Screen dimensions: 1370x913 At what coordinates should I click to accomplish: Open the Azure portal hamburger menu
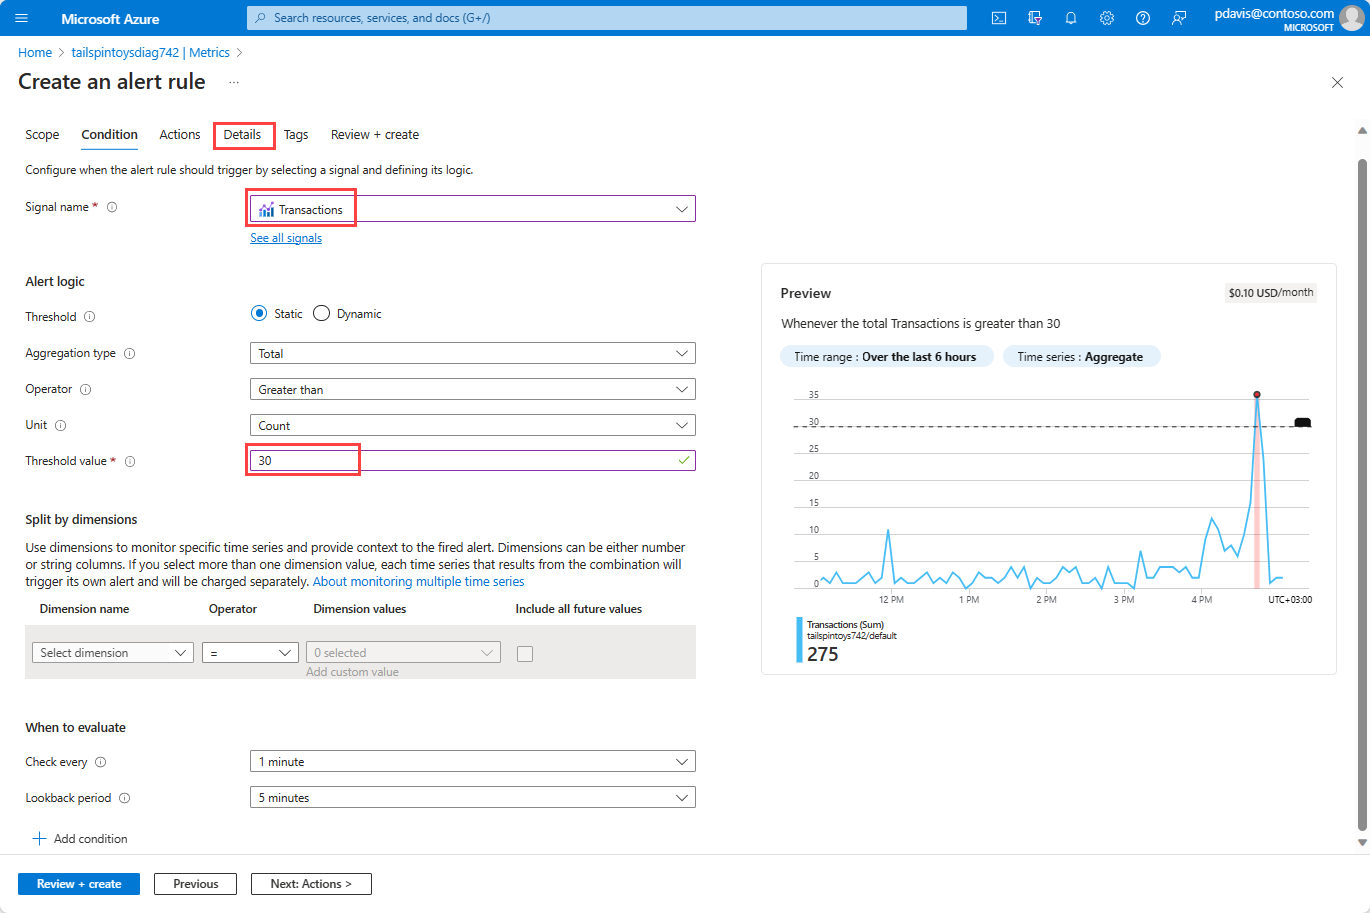[22, 18]
